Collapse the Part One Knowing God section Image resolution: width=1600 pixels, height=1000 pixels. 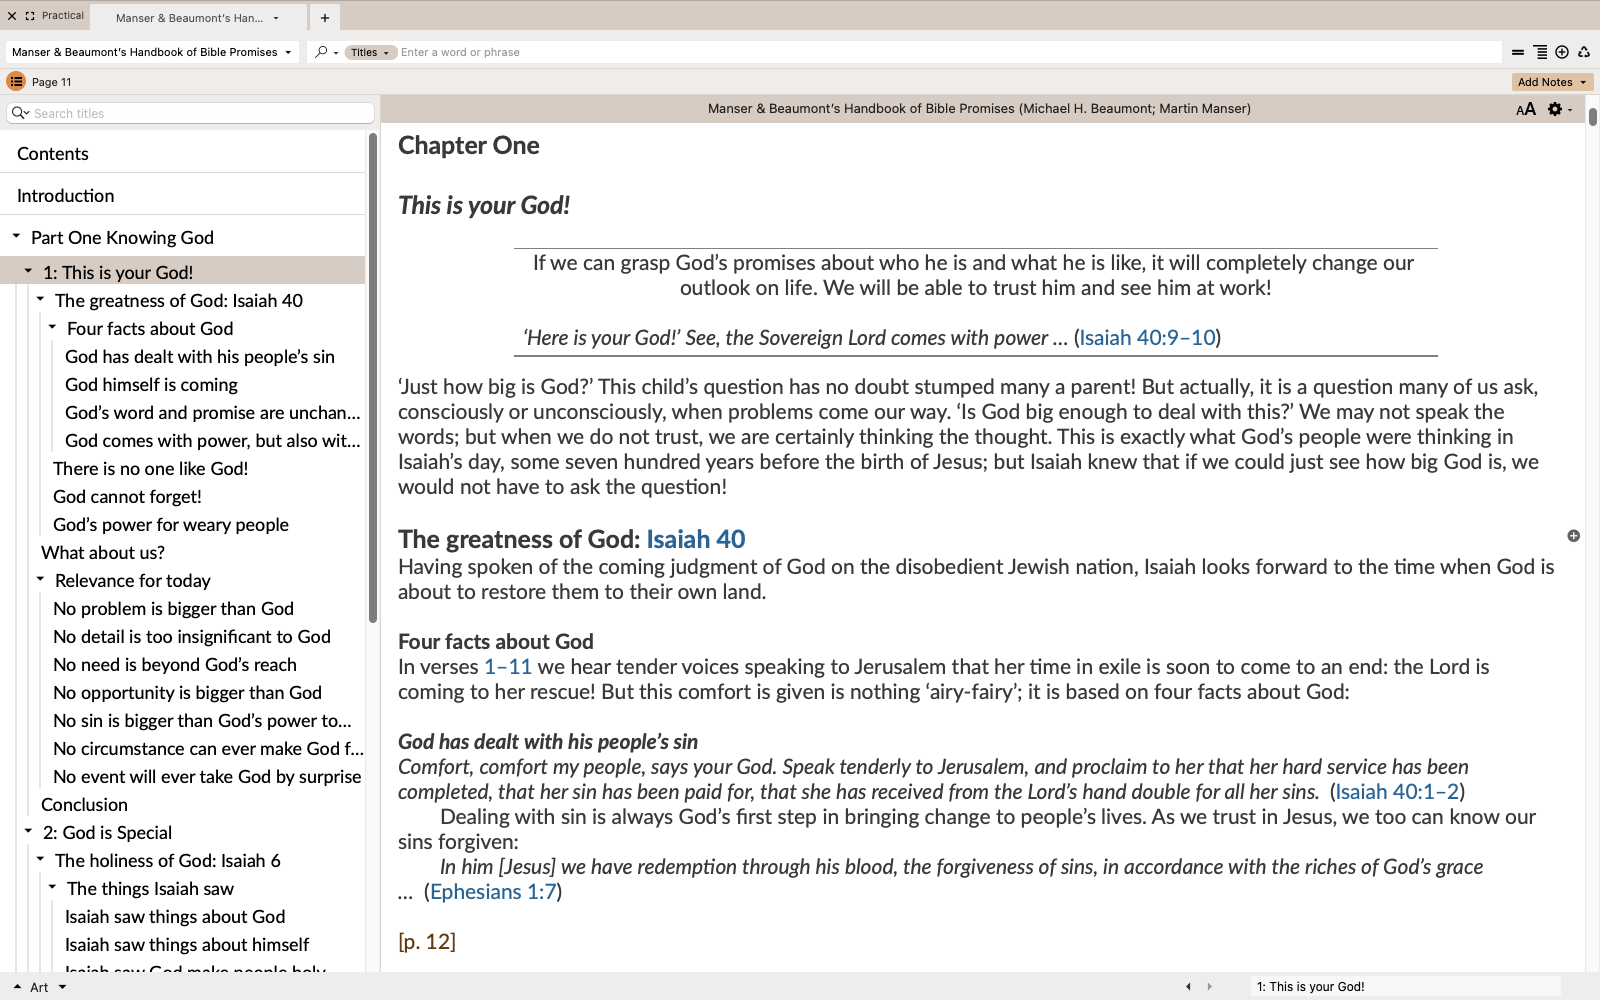[16, 237]
